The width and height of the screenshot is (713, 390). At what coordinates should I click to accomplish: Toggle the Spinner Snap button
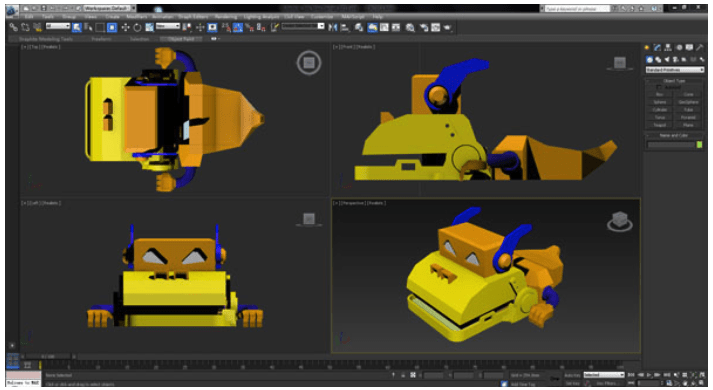pyautogui.click(x=261, y=28)
